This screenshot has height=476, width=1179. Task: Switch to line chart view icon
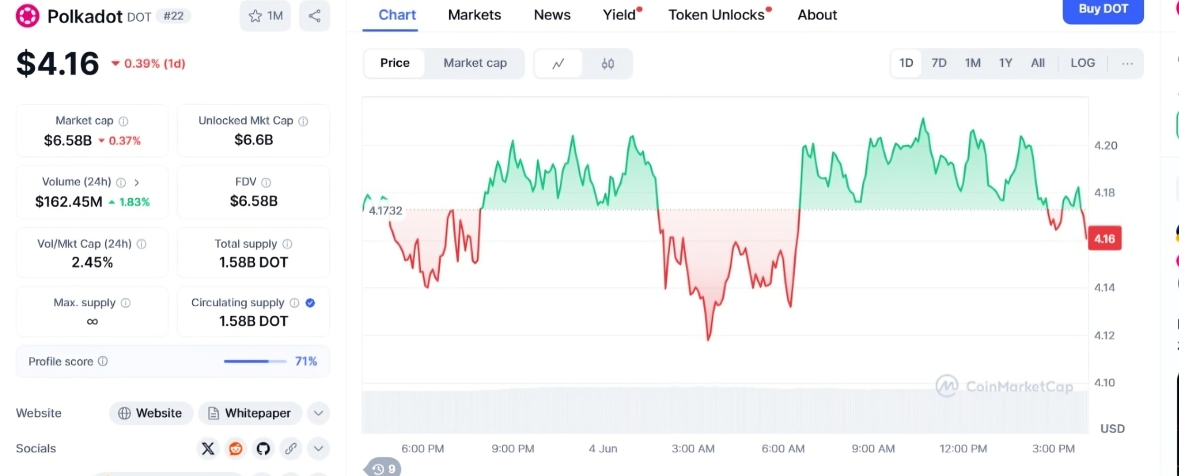[559, 63]
